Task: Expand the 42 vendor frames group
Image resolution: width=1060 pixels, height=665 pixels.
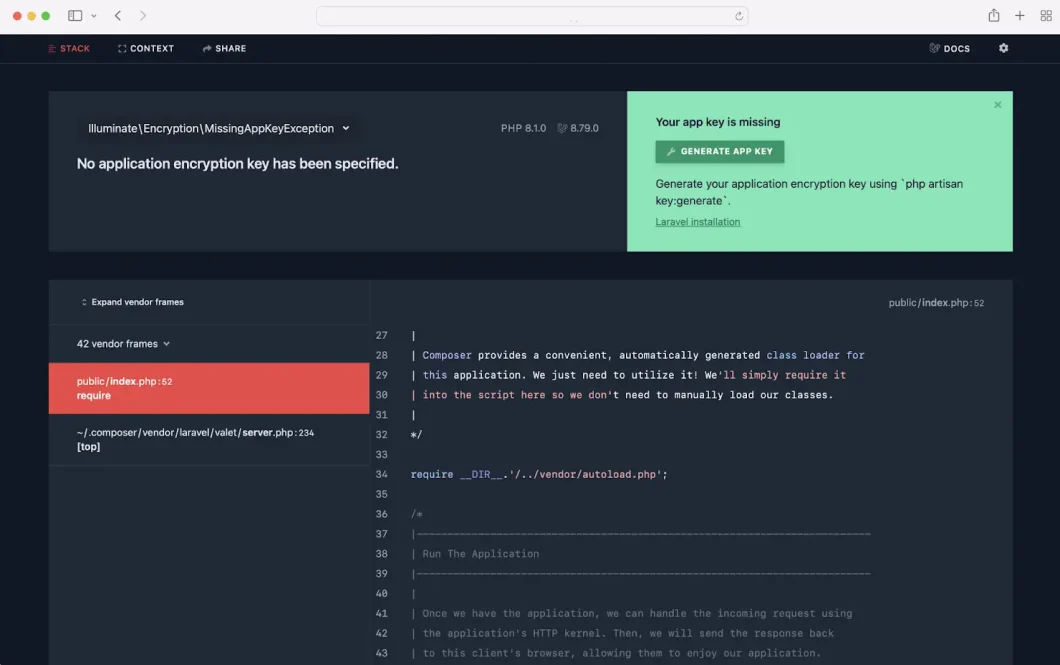Action: pos(123,344)
